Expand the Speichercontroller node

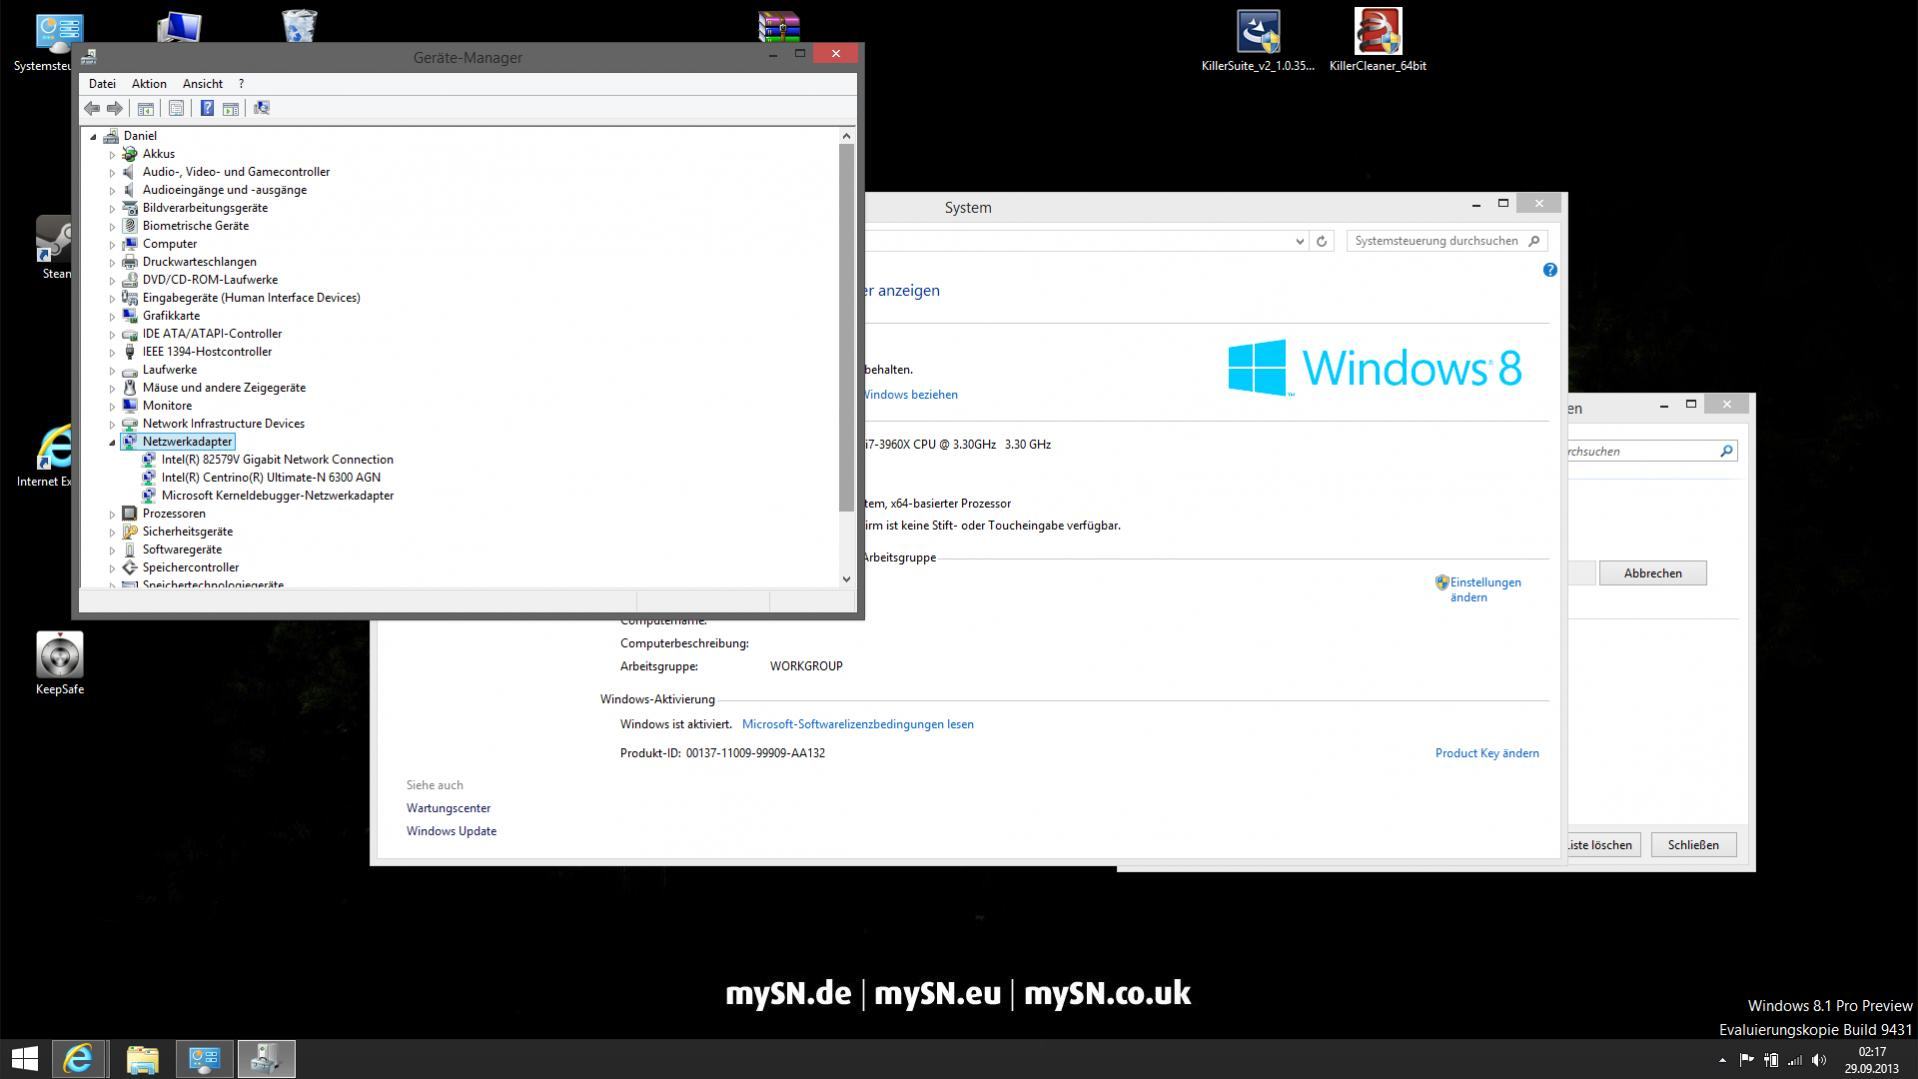(x=113, y=569)
